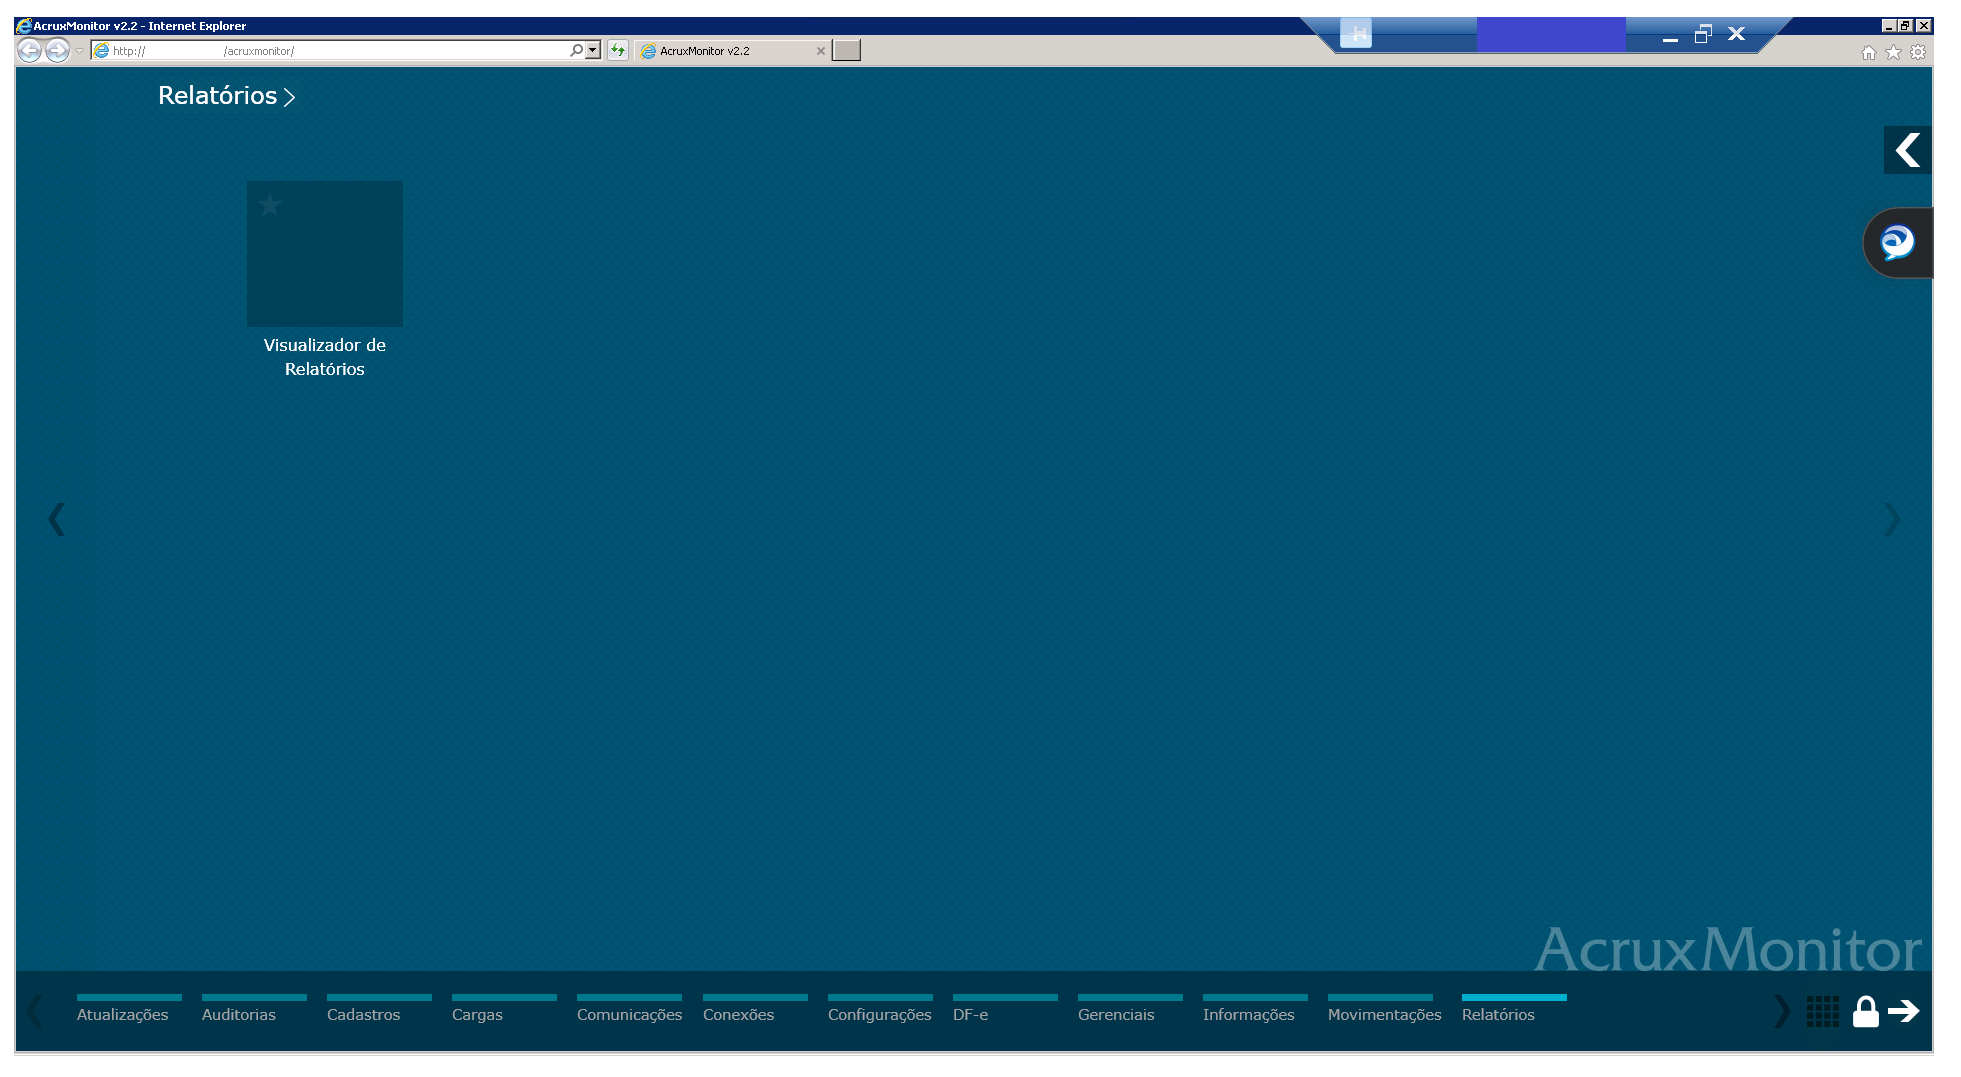The height and width of the screenshot is (1077, 1961).
Task: Go to browser Home page icon
Action: point(1868,53)
